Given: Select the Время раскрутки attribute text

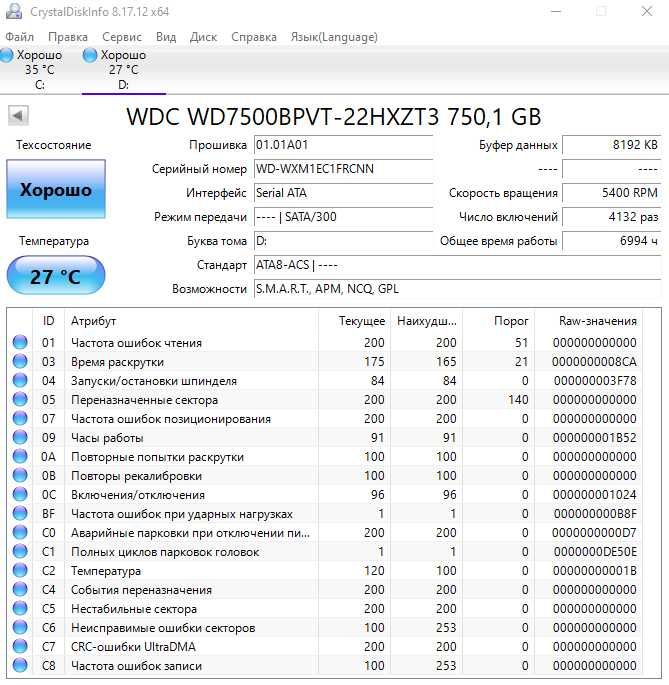Looking at the screenshot, I should 117,362.
